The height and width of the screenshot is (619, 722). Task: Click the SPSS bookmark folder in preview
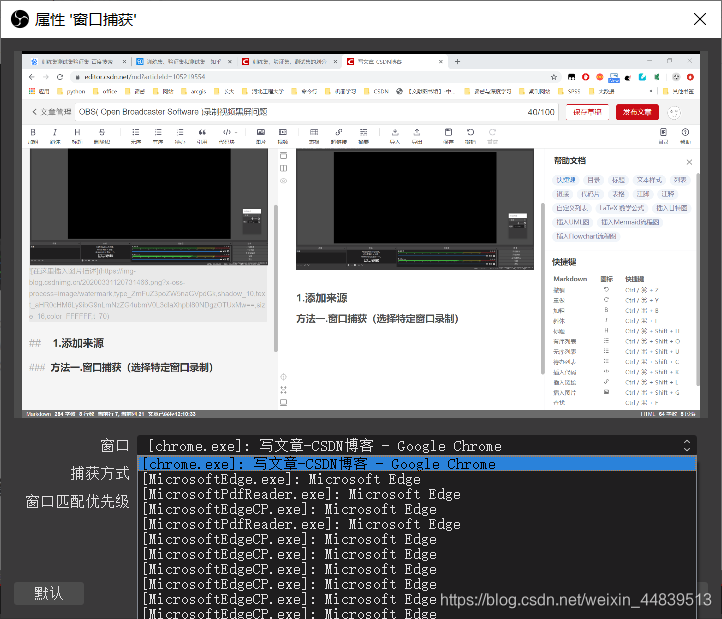tap(569, 91)
